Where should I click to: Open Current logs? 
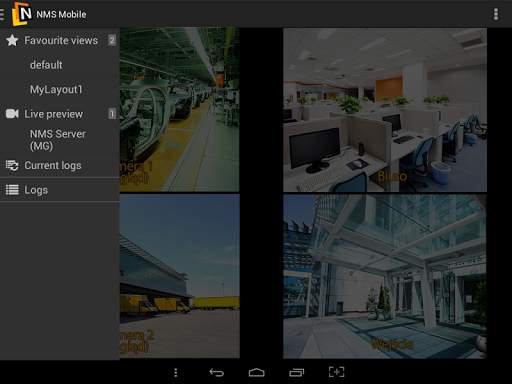(x=60, y=165)
